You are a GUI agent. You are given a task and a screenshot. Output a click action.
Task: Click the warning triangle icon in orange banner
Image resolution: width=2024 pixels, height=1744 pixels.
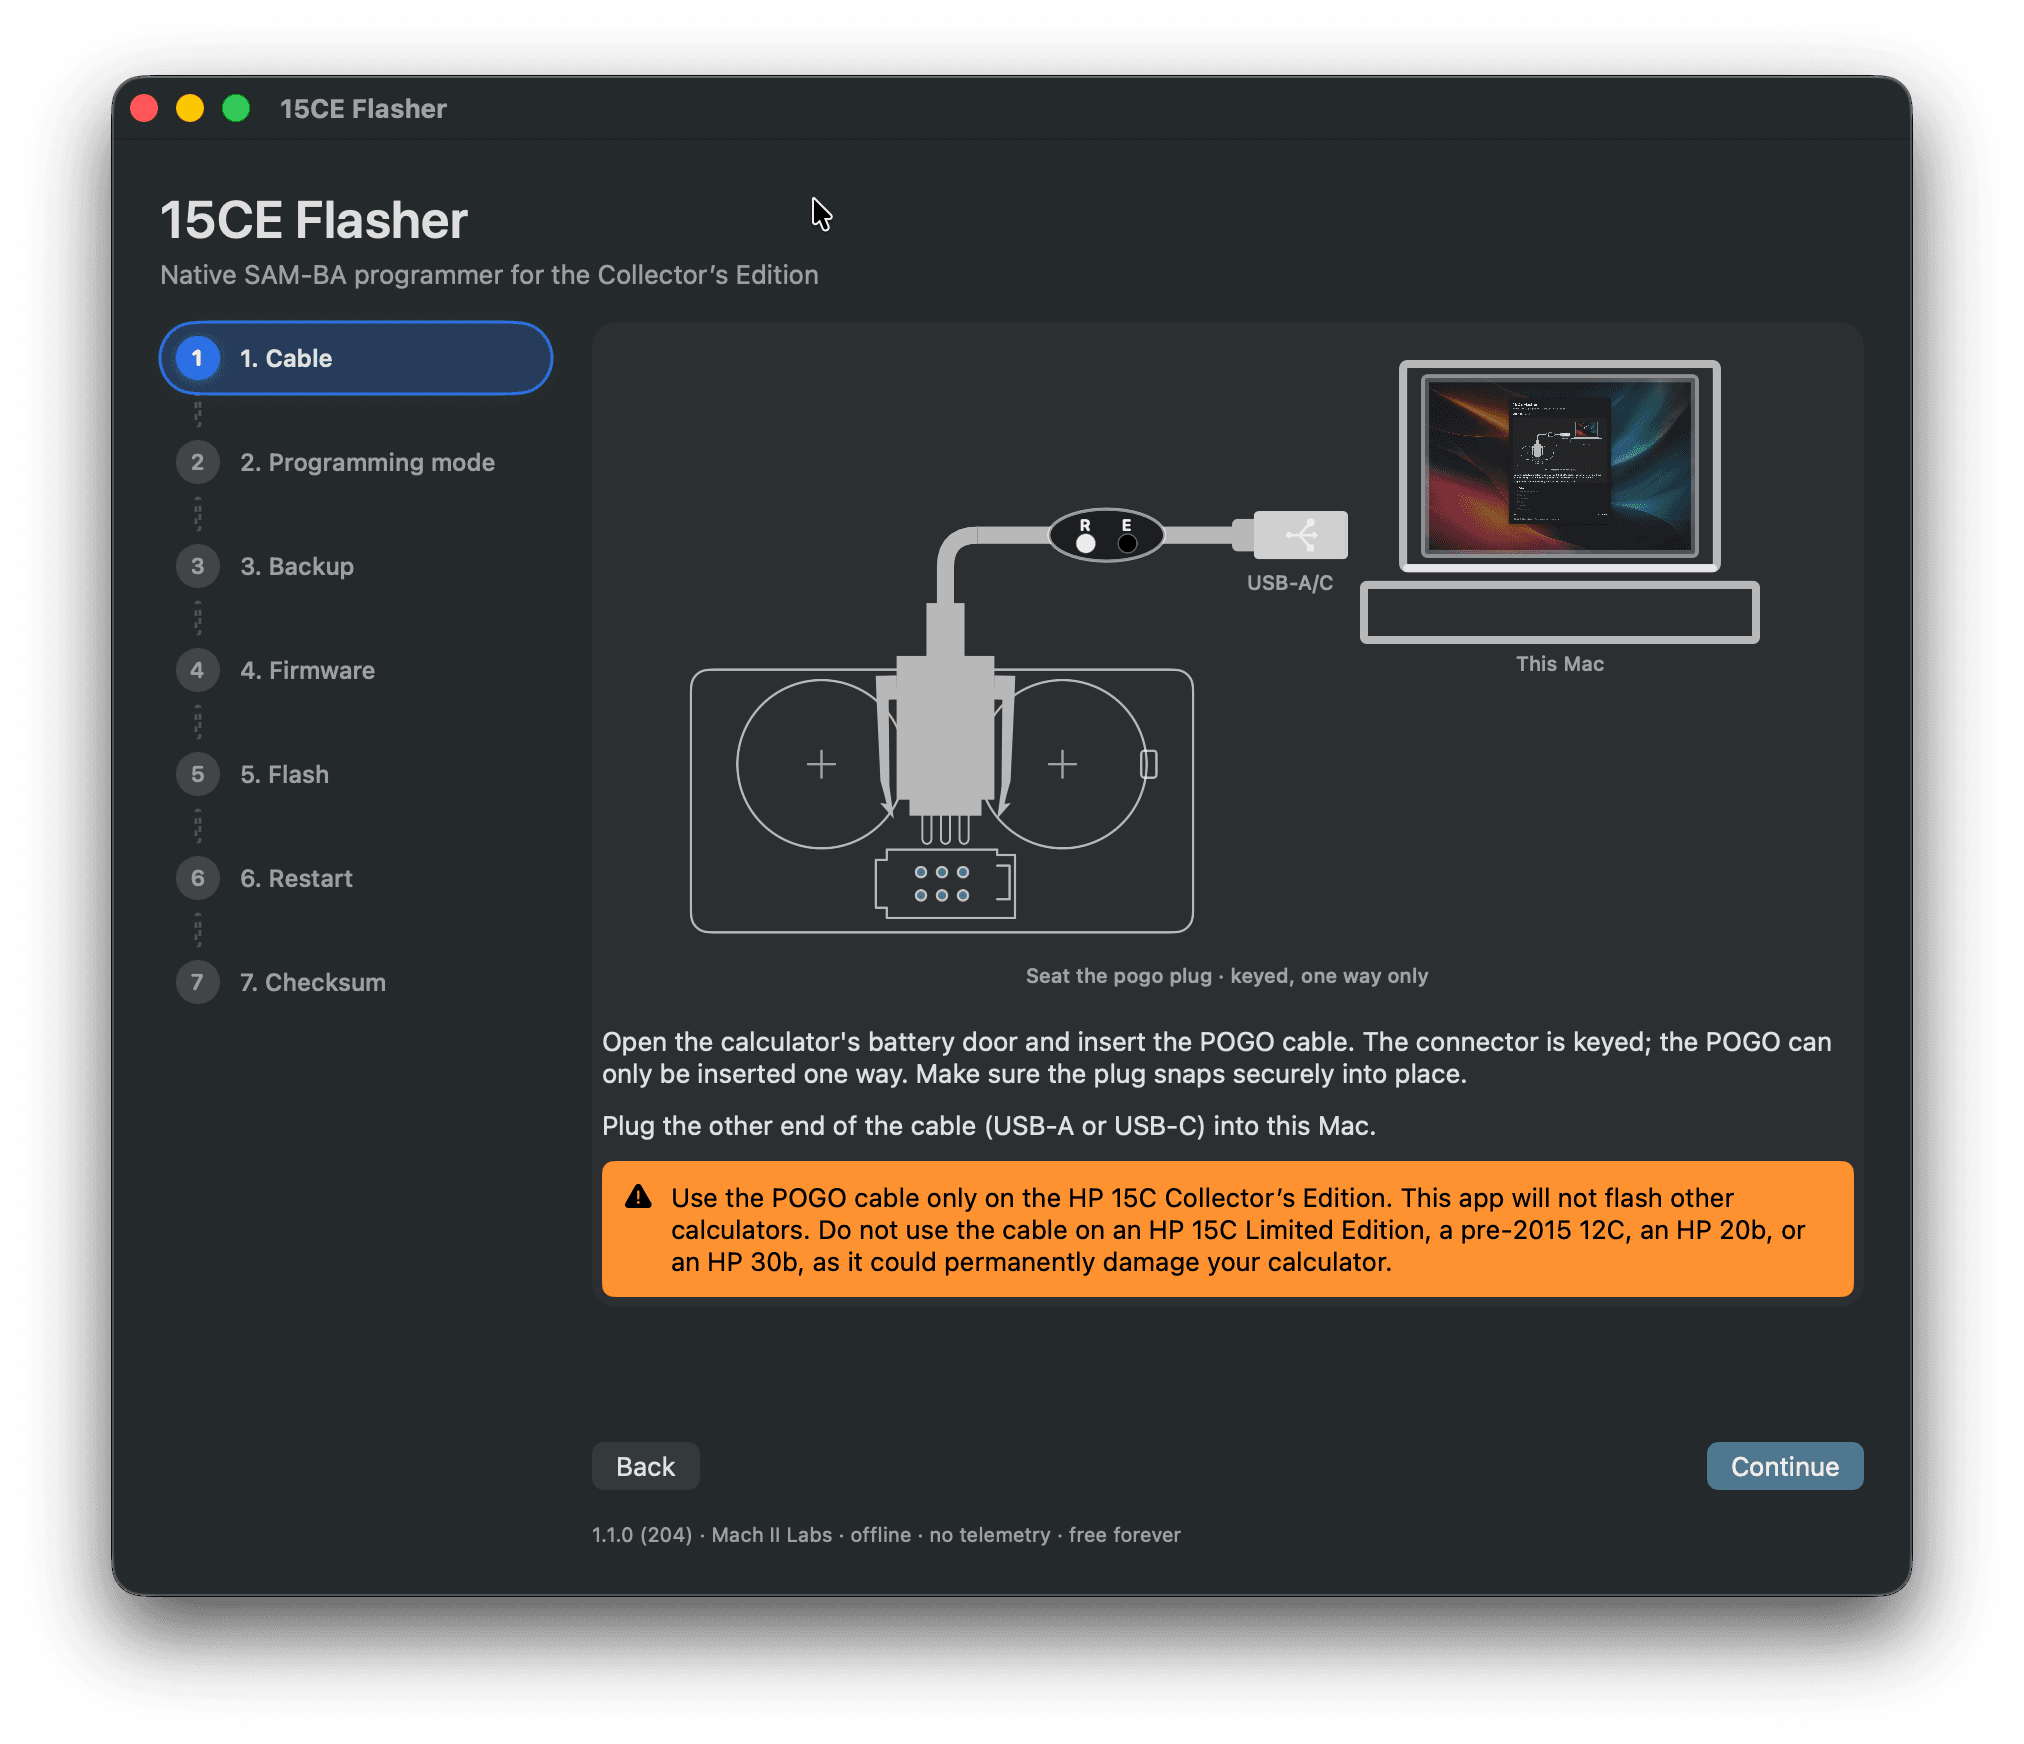point(638,1197)
